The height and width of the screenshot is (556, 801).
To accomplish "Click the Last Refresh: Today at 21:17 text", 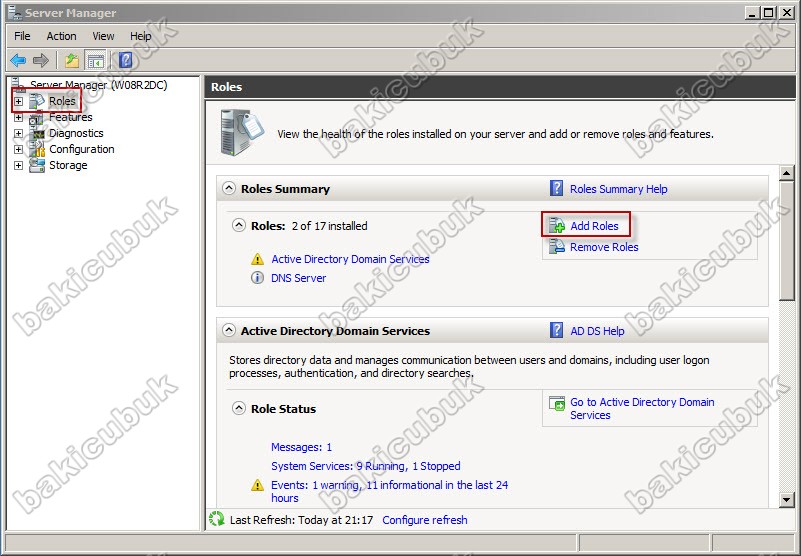I will [301, 520].
